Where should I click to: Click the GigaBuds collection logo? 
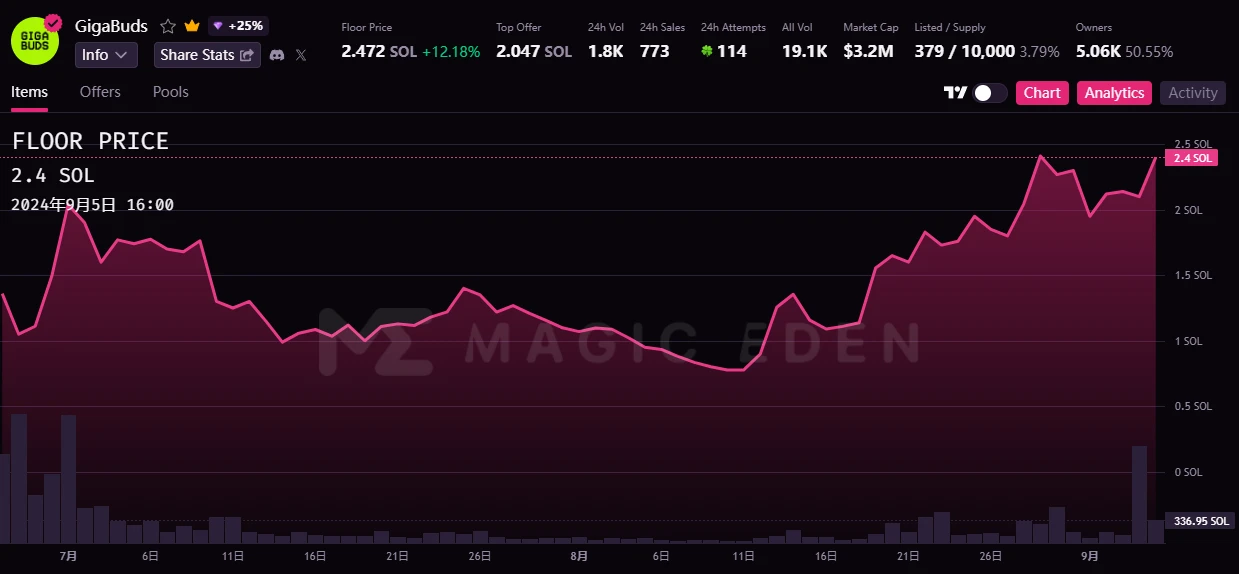[x=34, y=40]
